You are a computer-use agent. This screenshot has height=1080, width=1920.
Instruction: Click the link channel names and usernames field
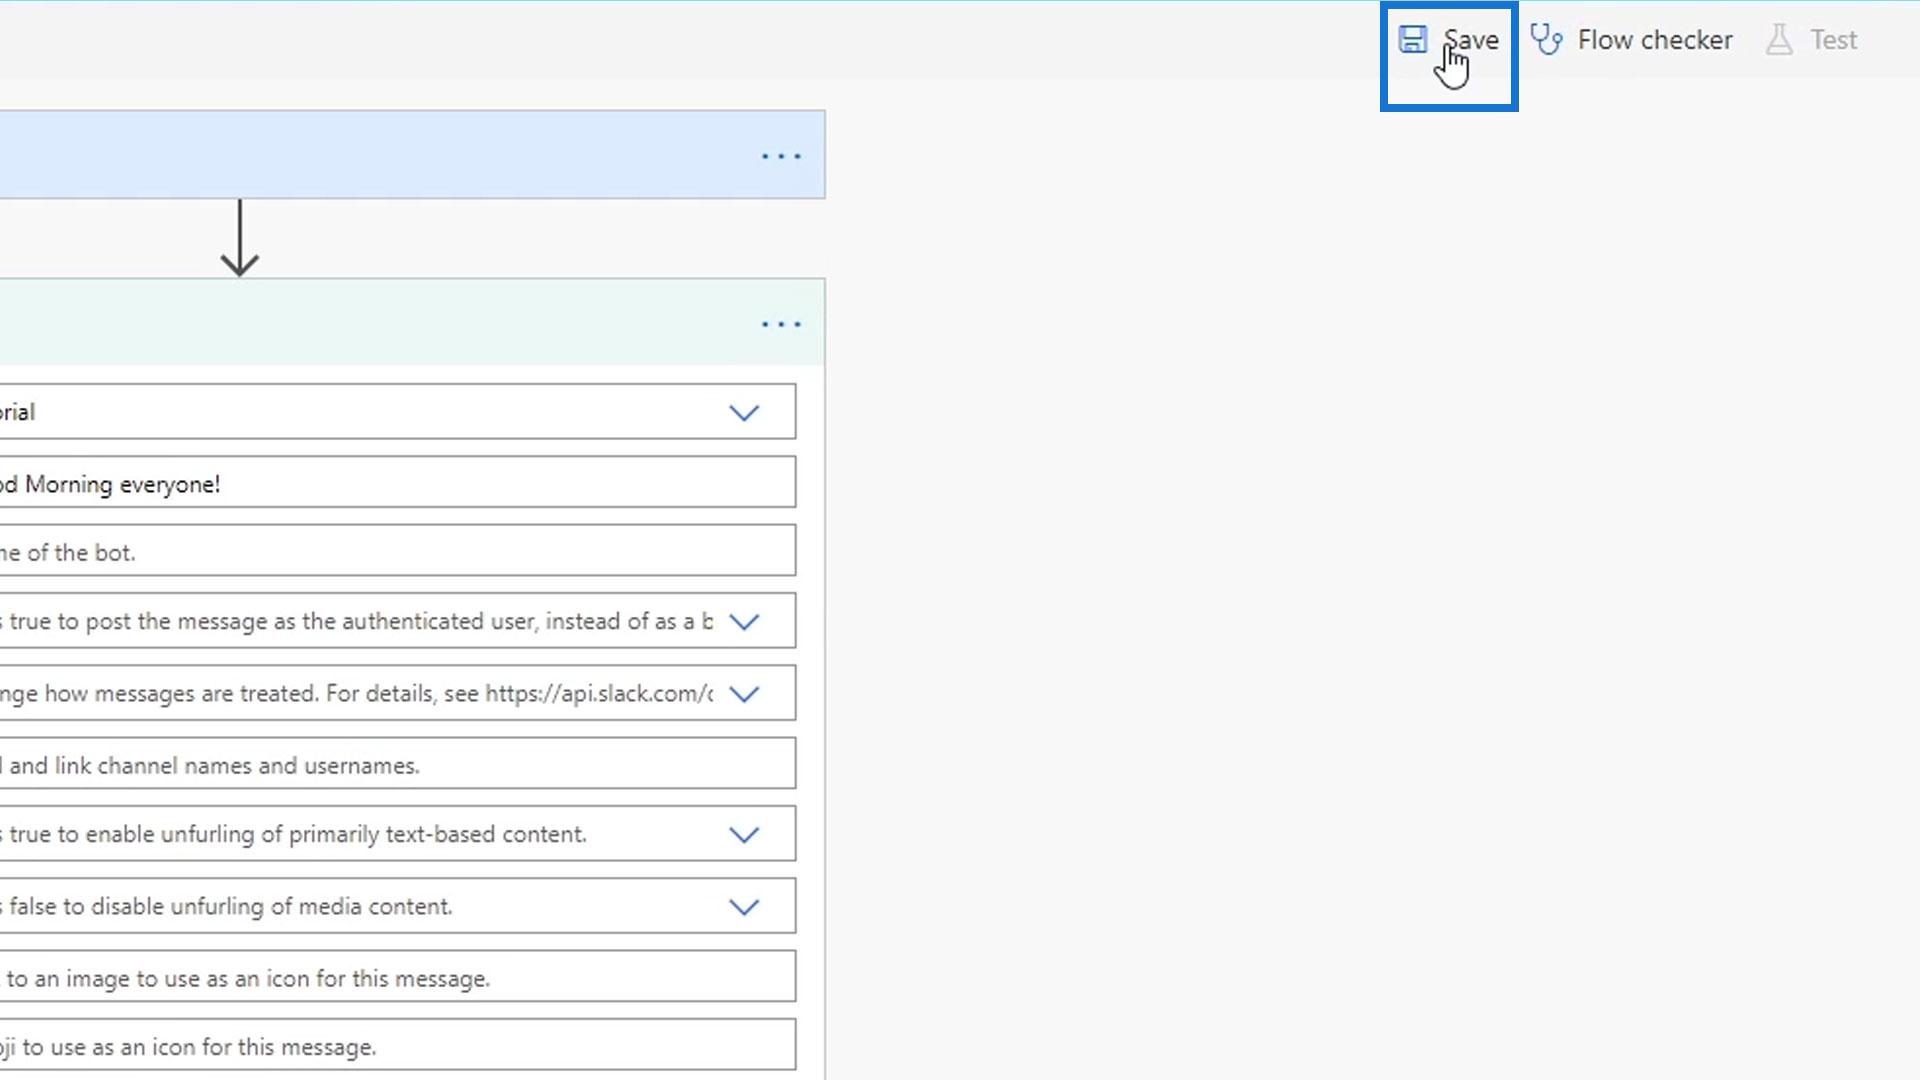[x=400, y=765]
